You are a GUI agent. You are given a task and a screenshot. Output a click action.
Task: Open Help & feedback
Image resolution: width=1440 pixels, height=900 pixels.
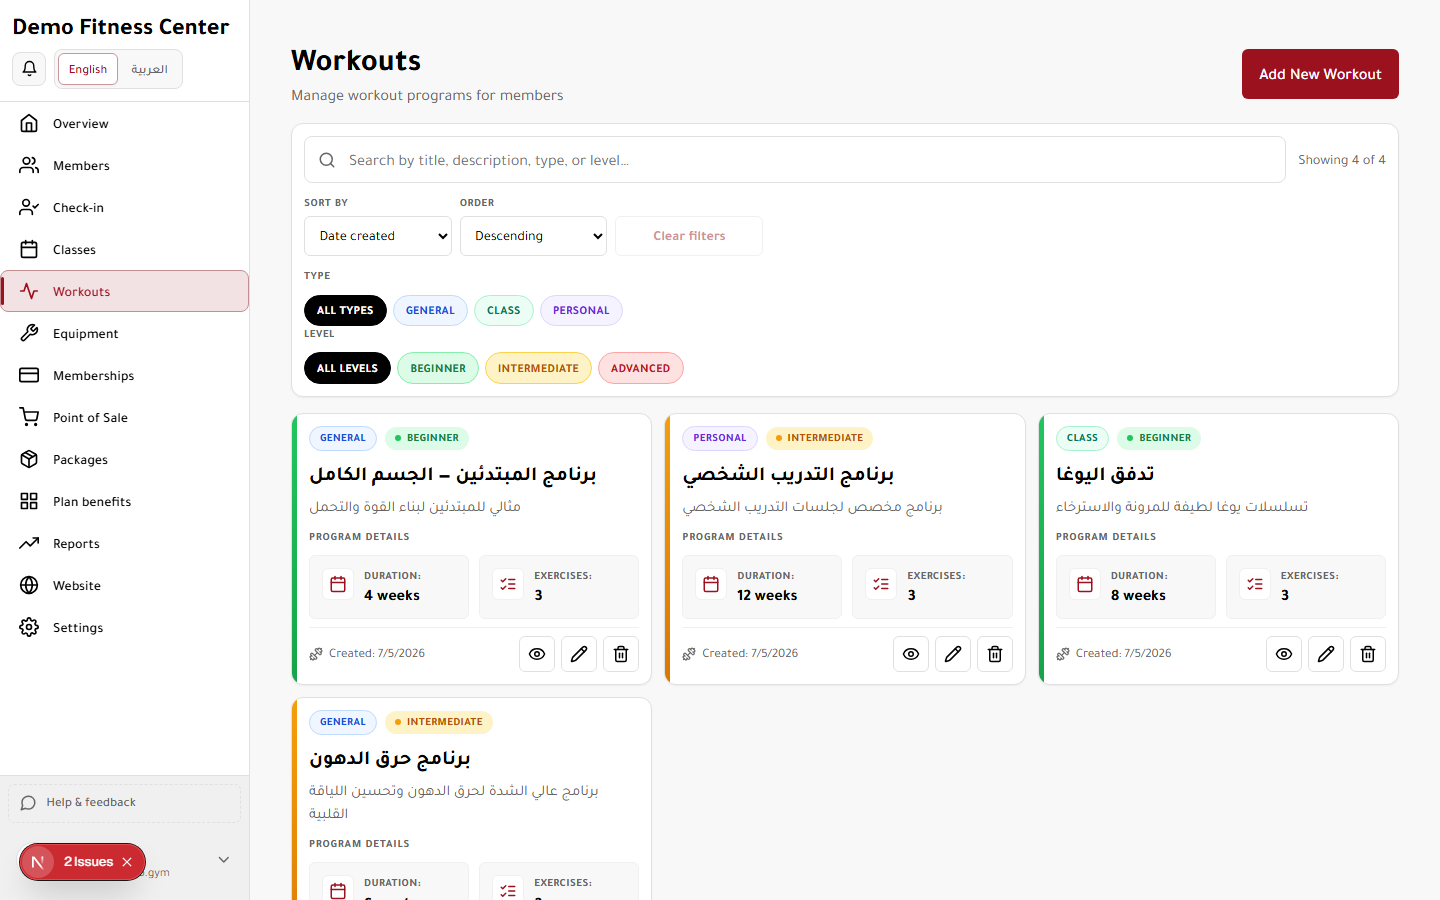click(124, 803)
